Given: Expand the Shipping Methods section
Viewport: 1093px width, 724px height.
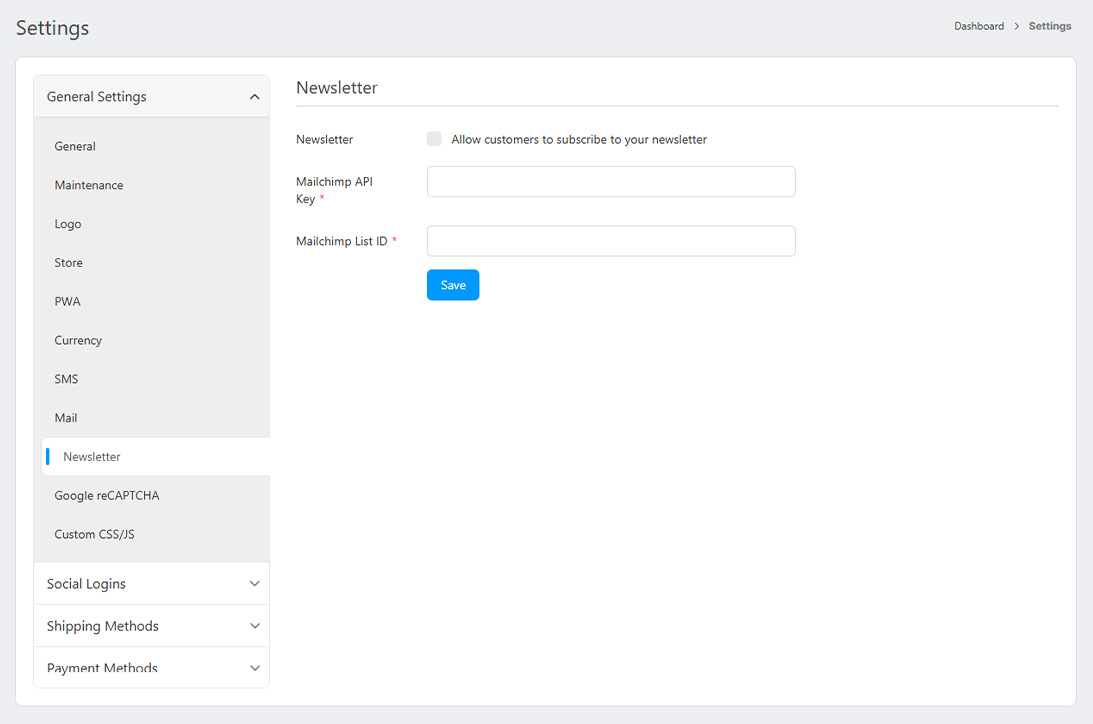Looking at the screenshot, I should pyautogui.click(x=152, y=626).
